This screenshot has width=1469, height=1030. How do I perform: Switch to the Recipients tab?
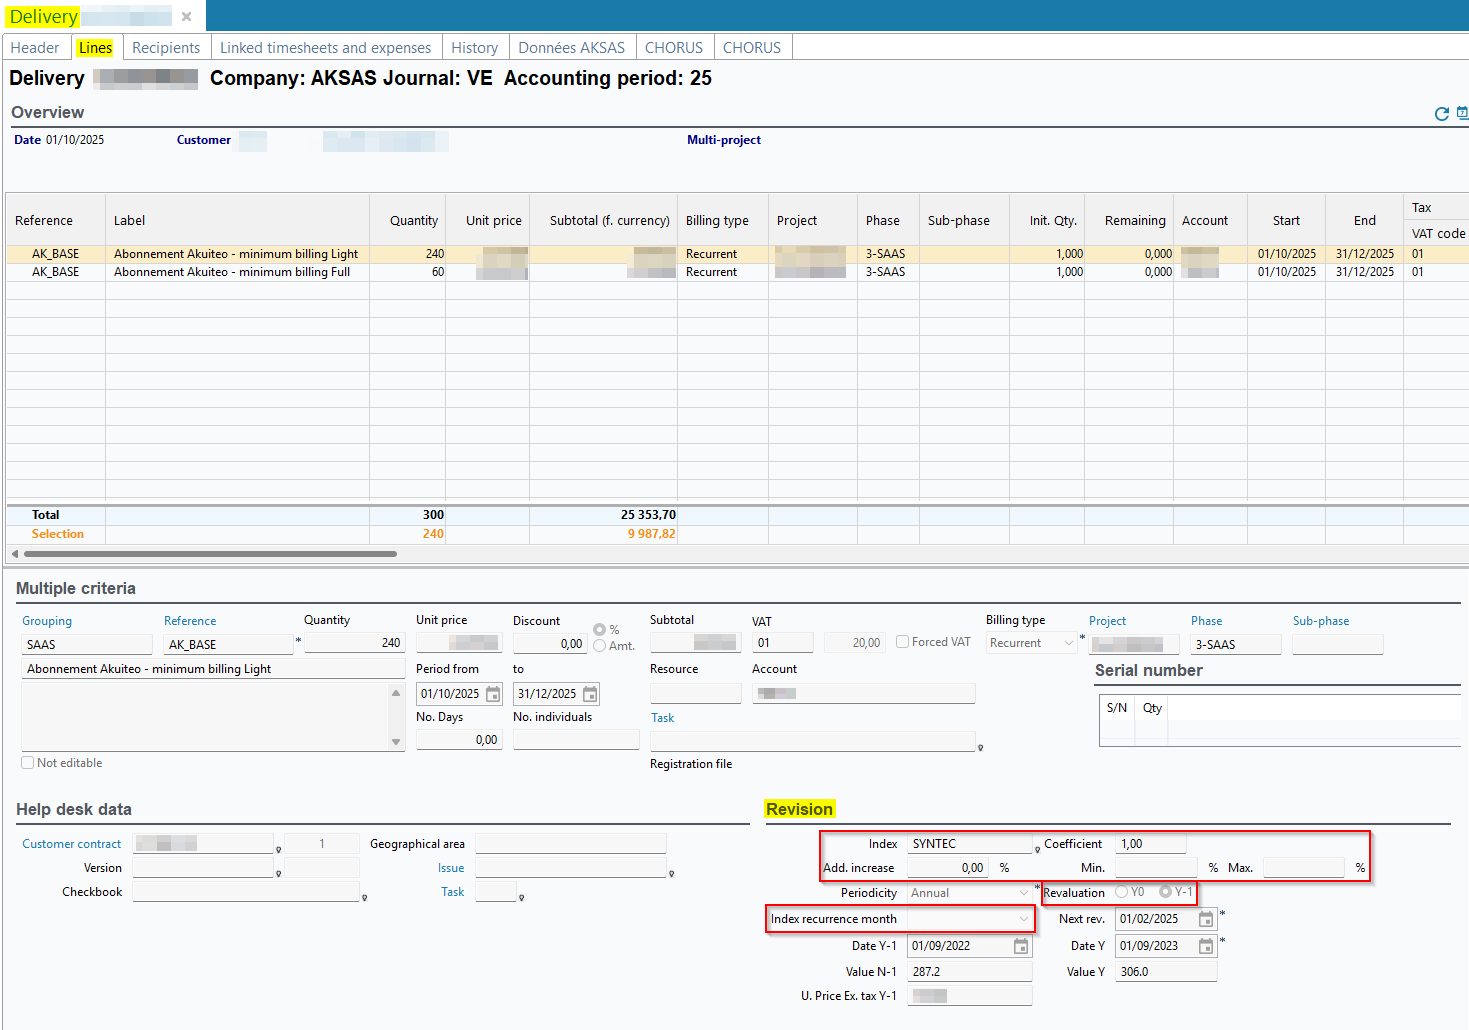tap(166, 48)
